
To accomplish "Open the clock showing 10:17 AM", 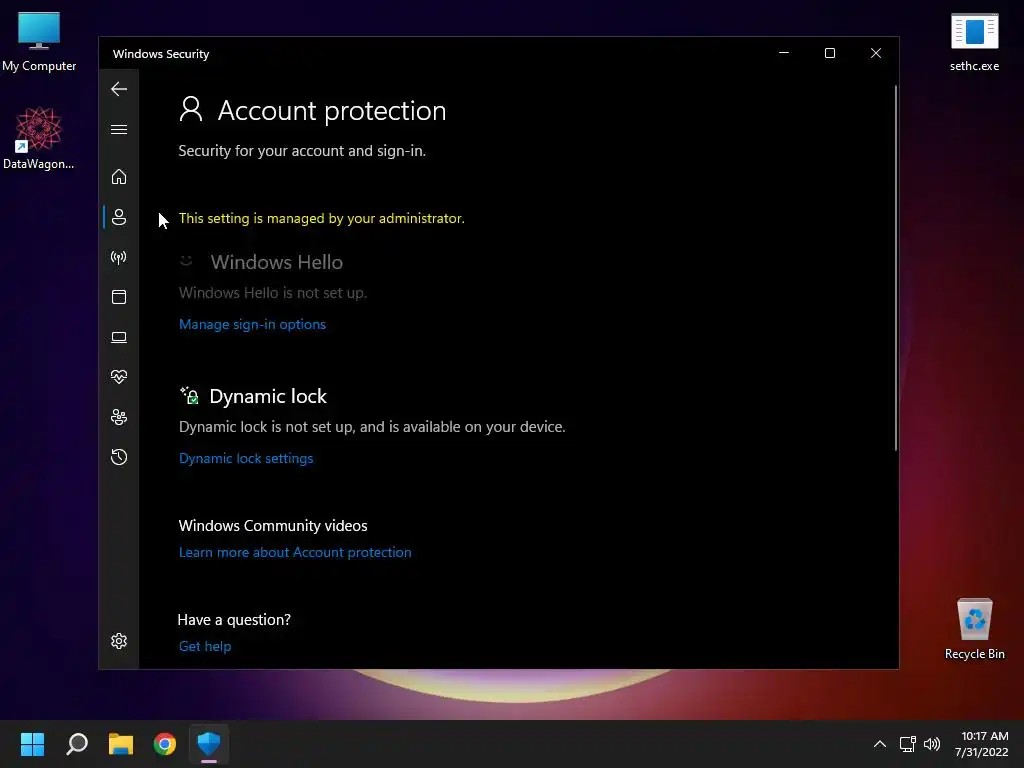I will (x=981, y=744).
